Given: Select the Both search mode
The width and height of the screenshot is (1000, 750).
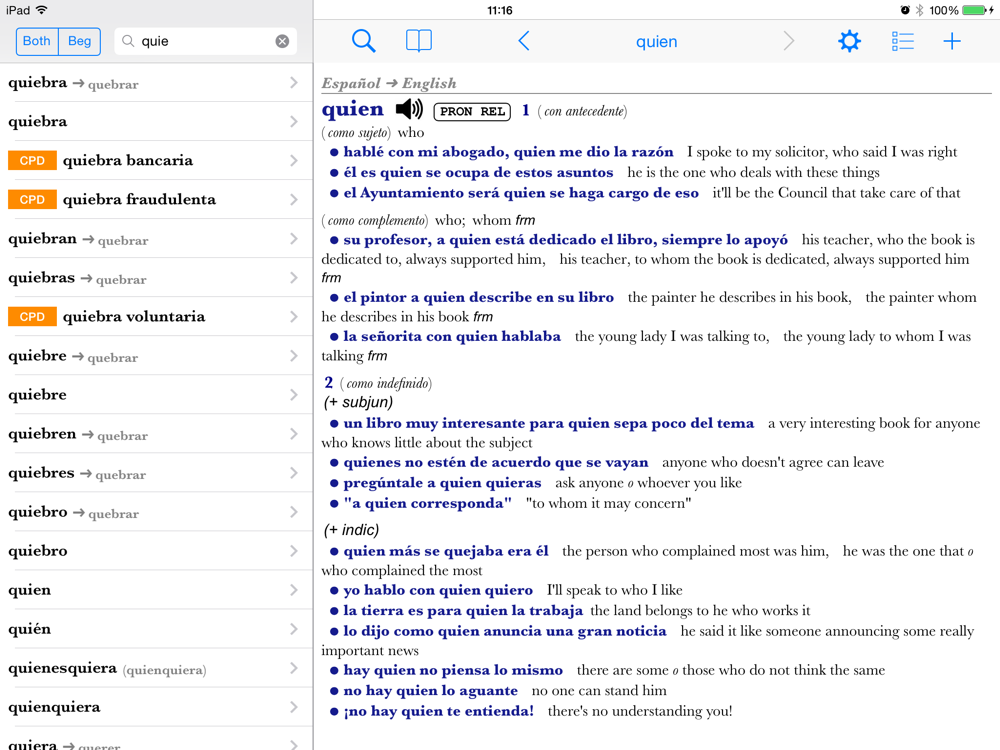Looking at the screenshot, I should (36, 41).
